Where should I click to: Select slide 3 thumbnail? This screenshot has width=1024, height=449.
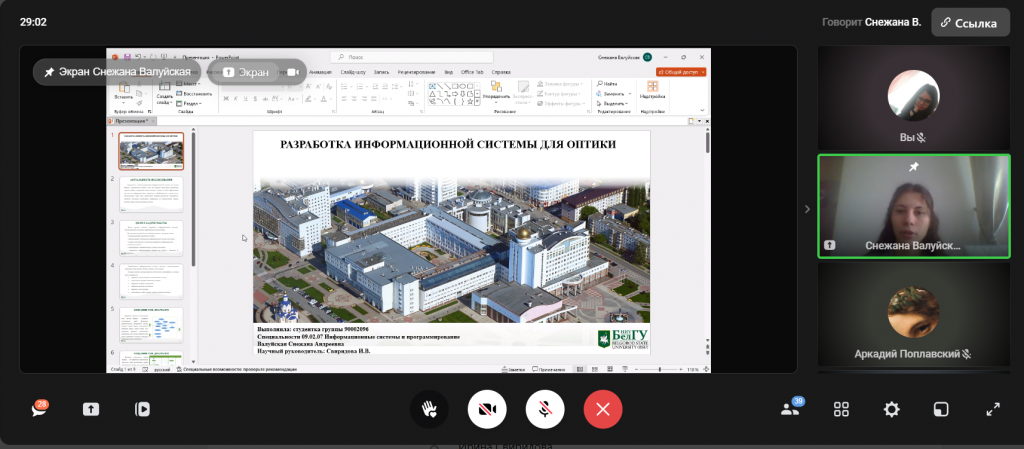click(x=151, y=238)
